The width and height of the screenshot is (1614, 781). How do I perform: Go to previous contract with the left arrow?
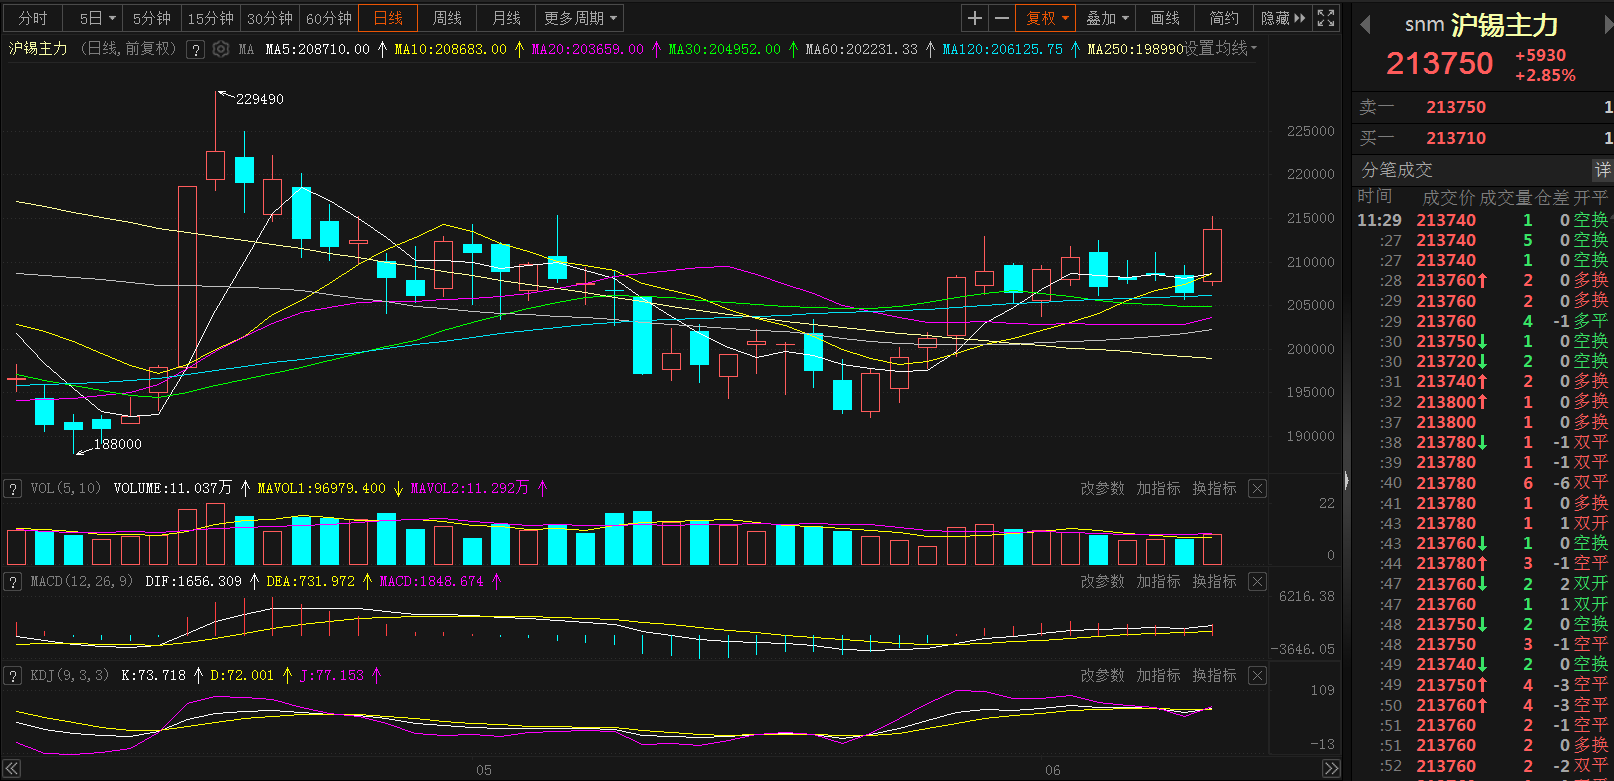(x=1365, y=26)
